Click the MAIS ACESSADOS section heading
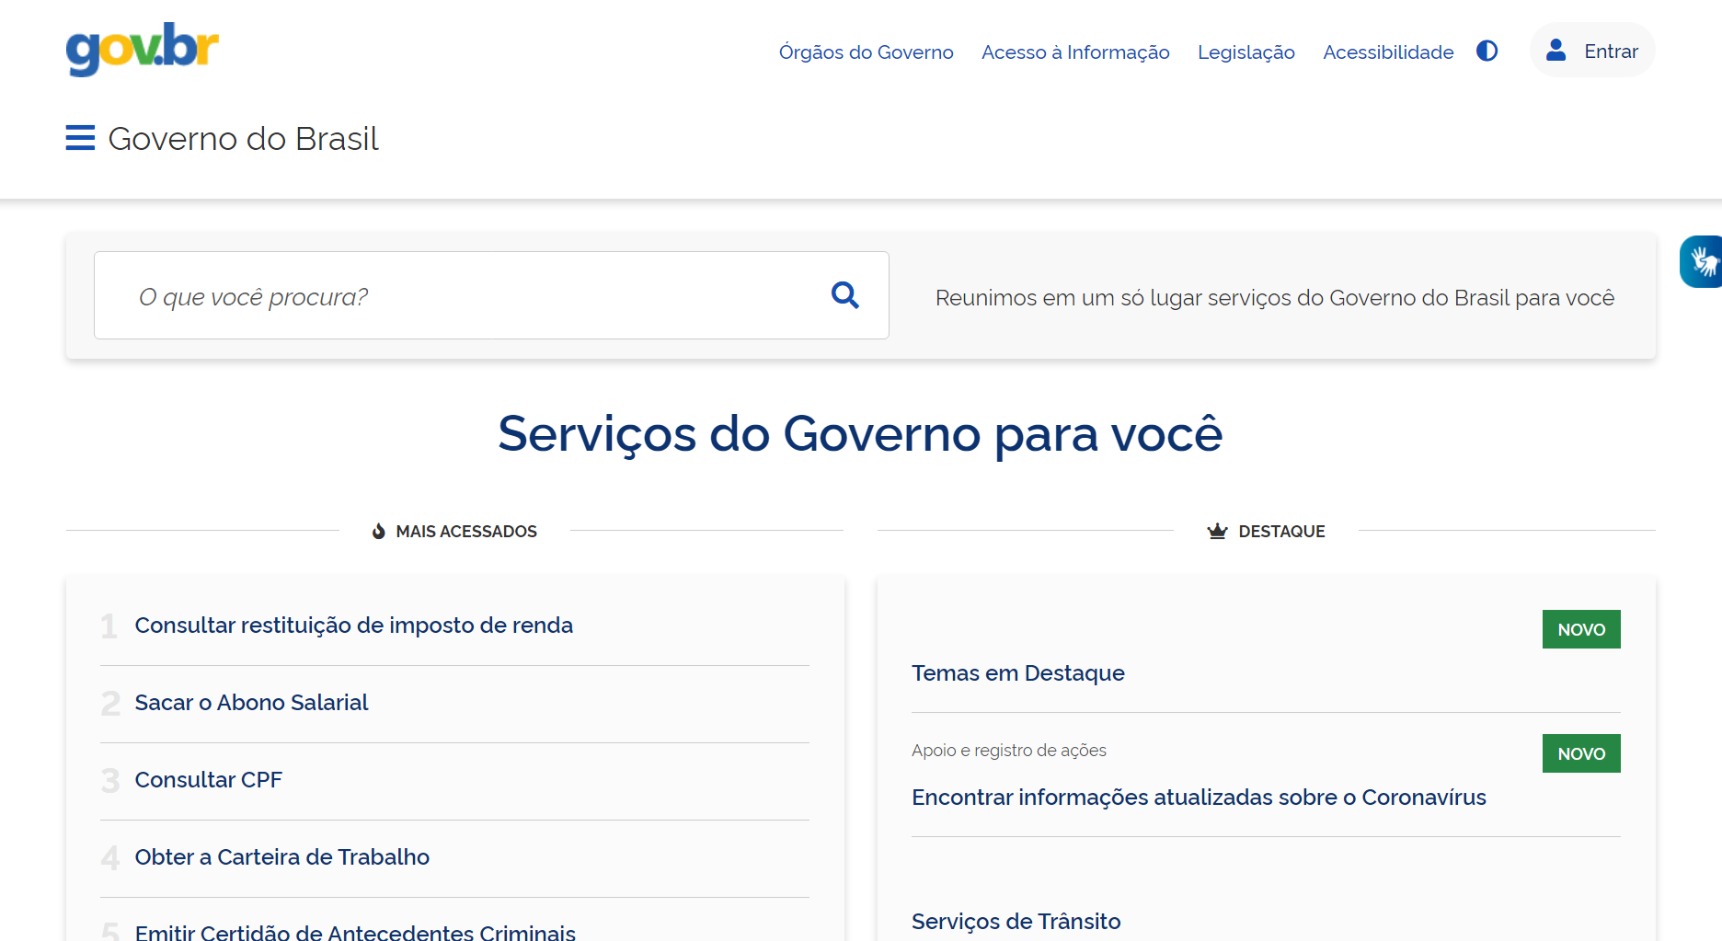The width and height of the screenshot is (1722, 941). click(466, 531)
